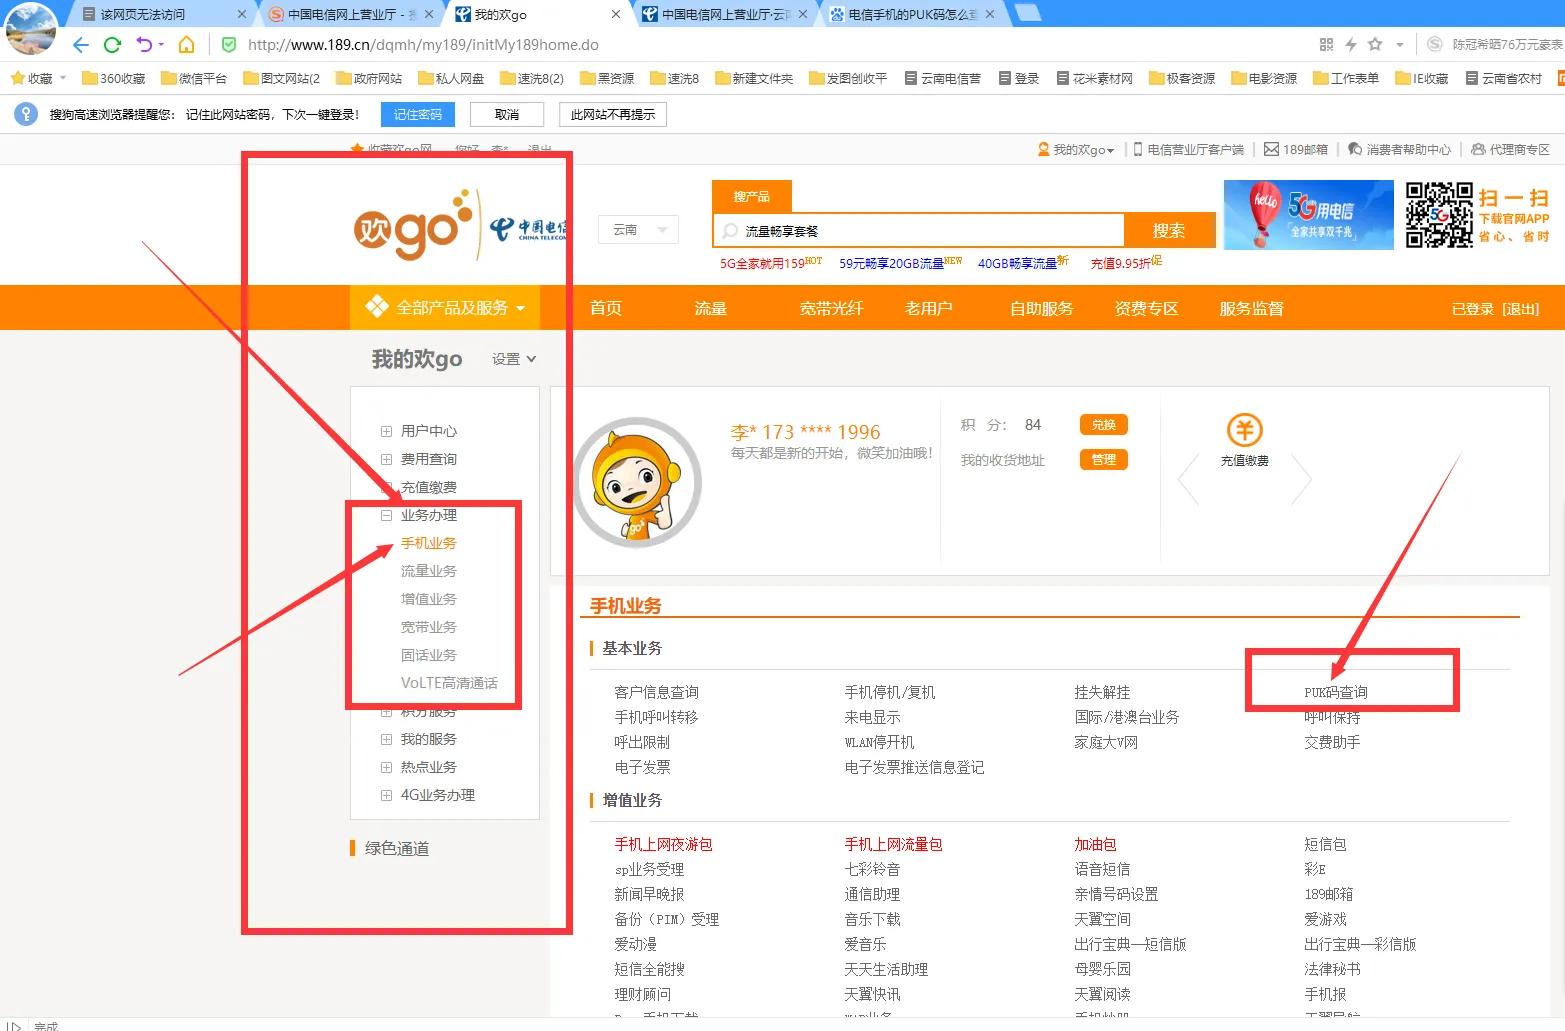Click the 记住密码 remember password button
Screen dimensions: 1565x1031
417,114
